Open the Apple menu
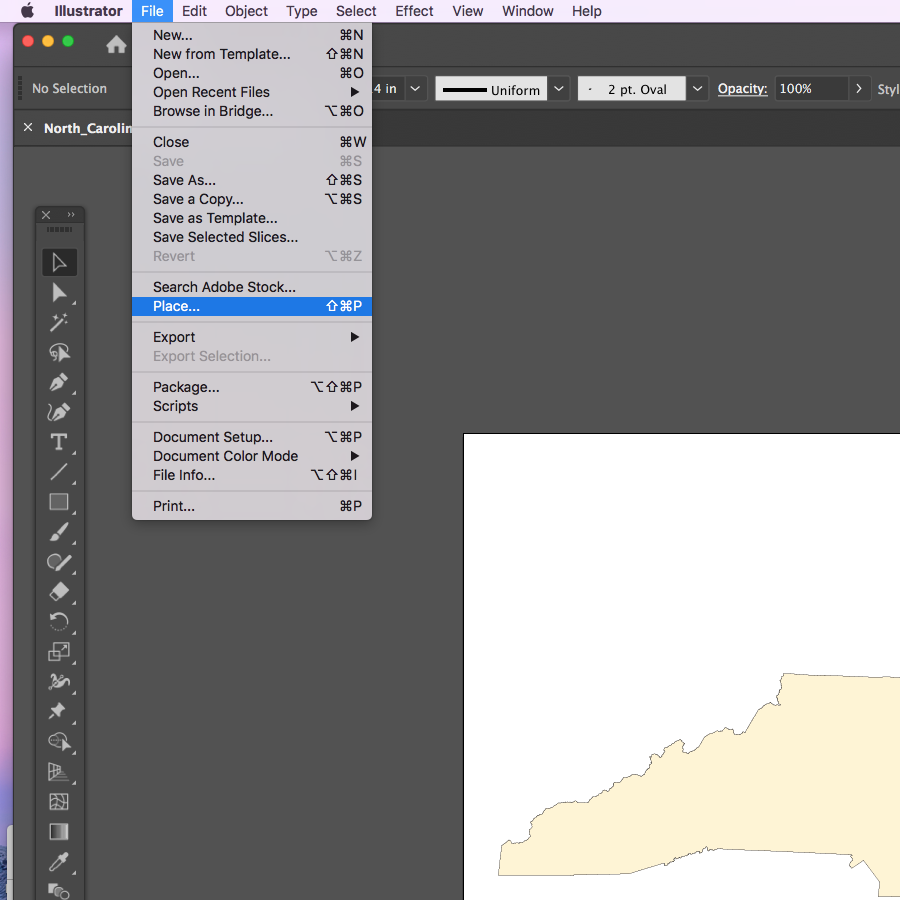The height and width of the screenshot is (900, 900). [x=28, y=11]
